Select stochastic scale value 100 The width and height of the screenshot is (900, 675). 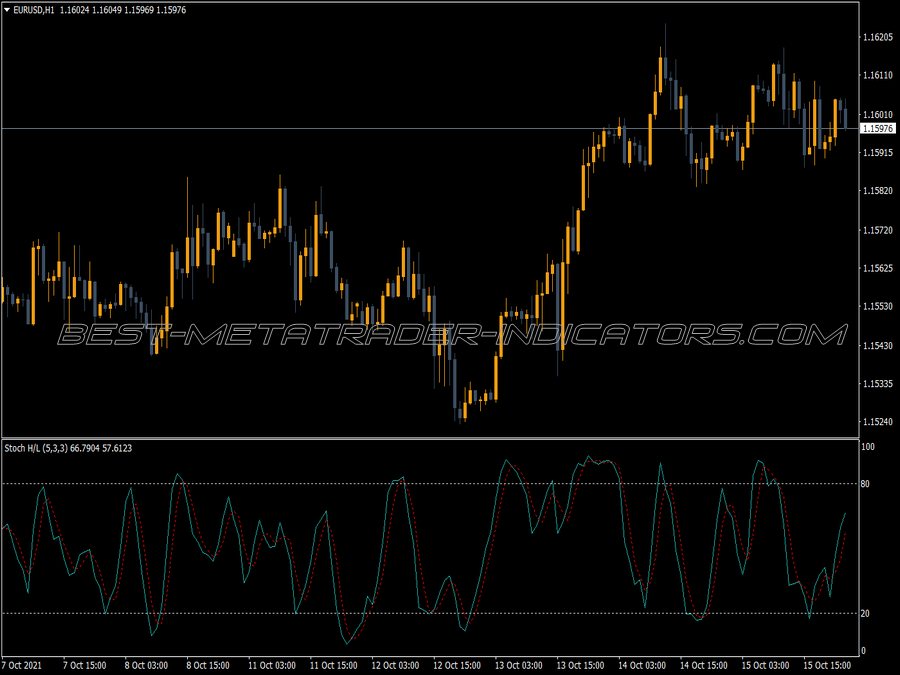coord(868,447)
